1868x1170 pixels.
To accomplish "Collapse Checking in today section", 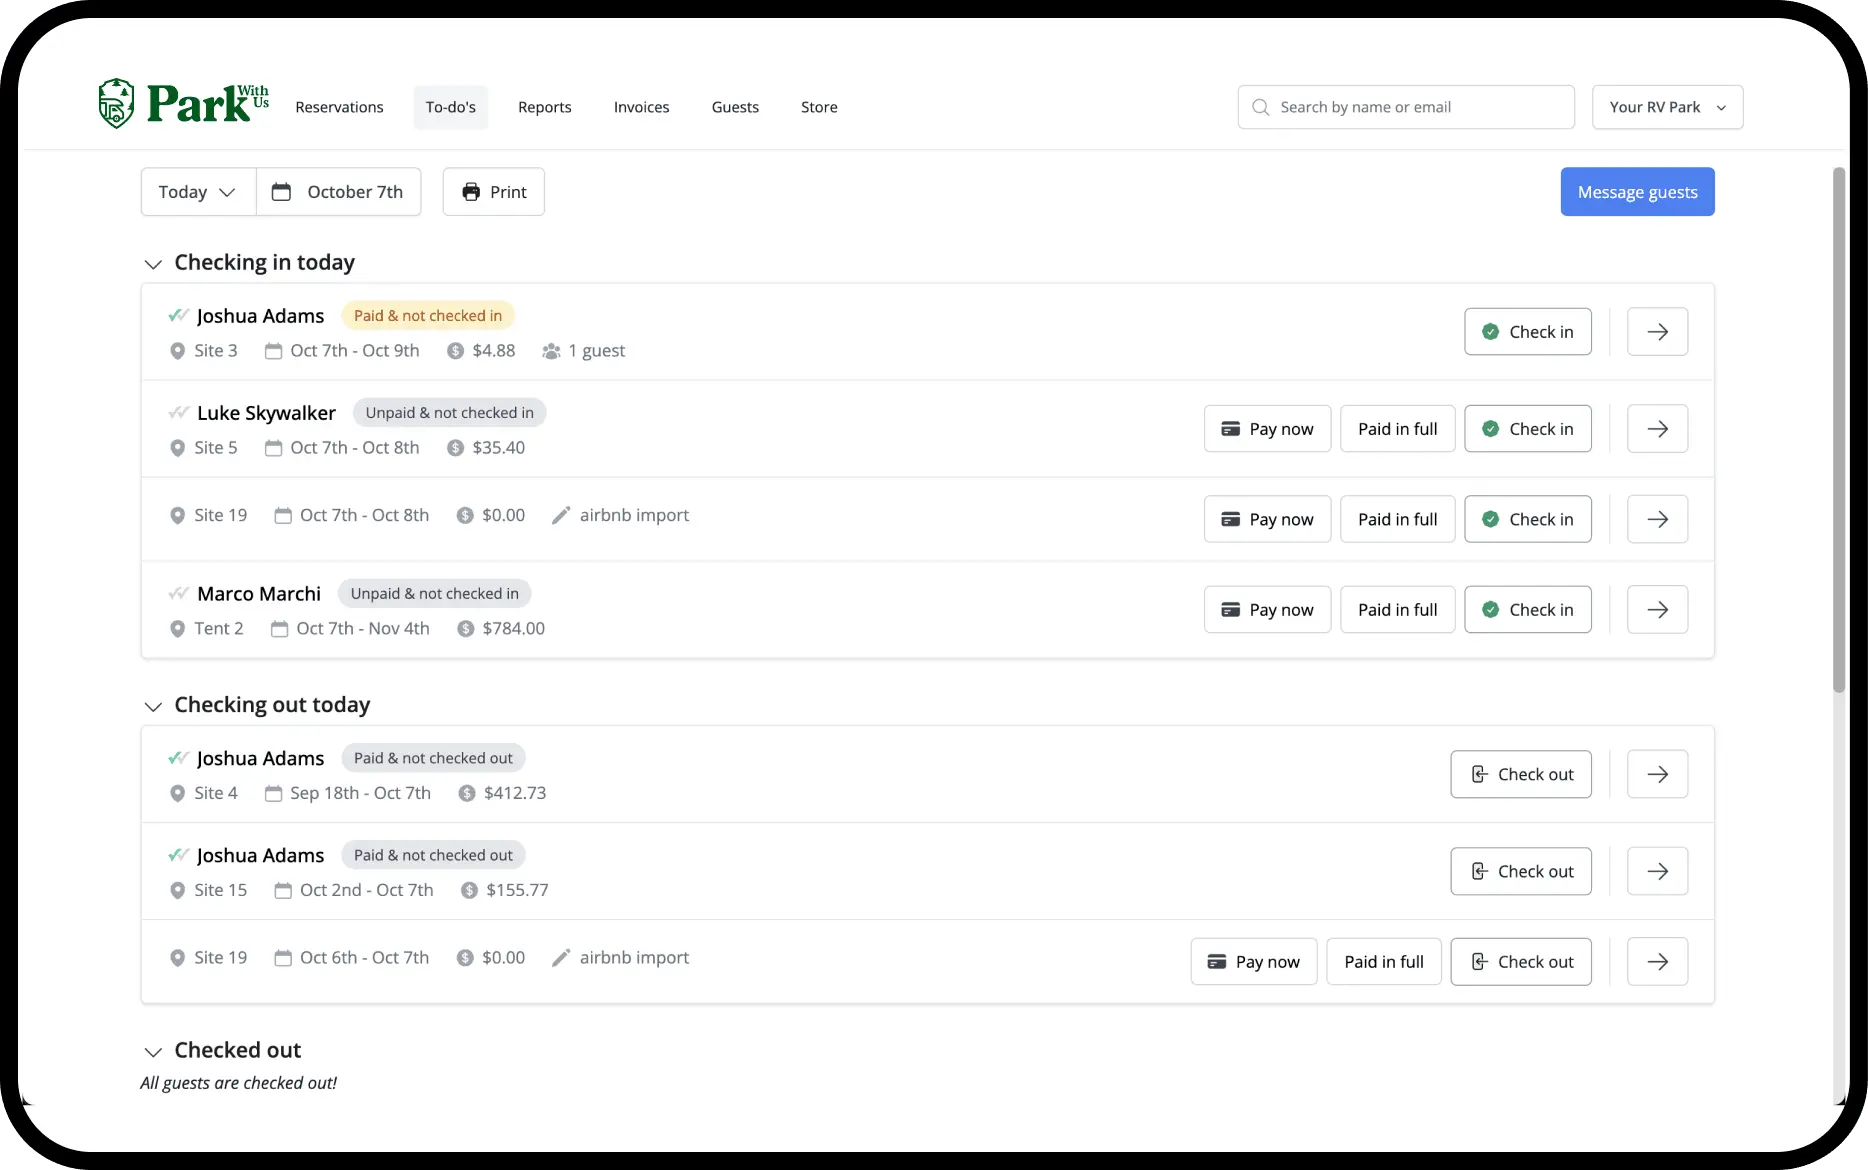I will 153,264.
